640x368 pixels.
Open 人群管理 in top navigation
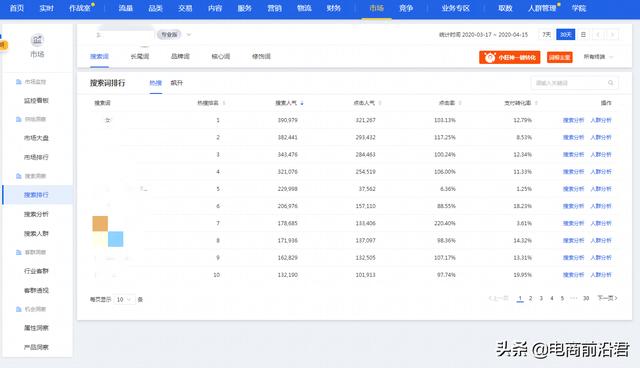point(542,8)
